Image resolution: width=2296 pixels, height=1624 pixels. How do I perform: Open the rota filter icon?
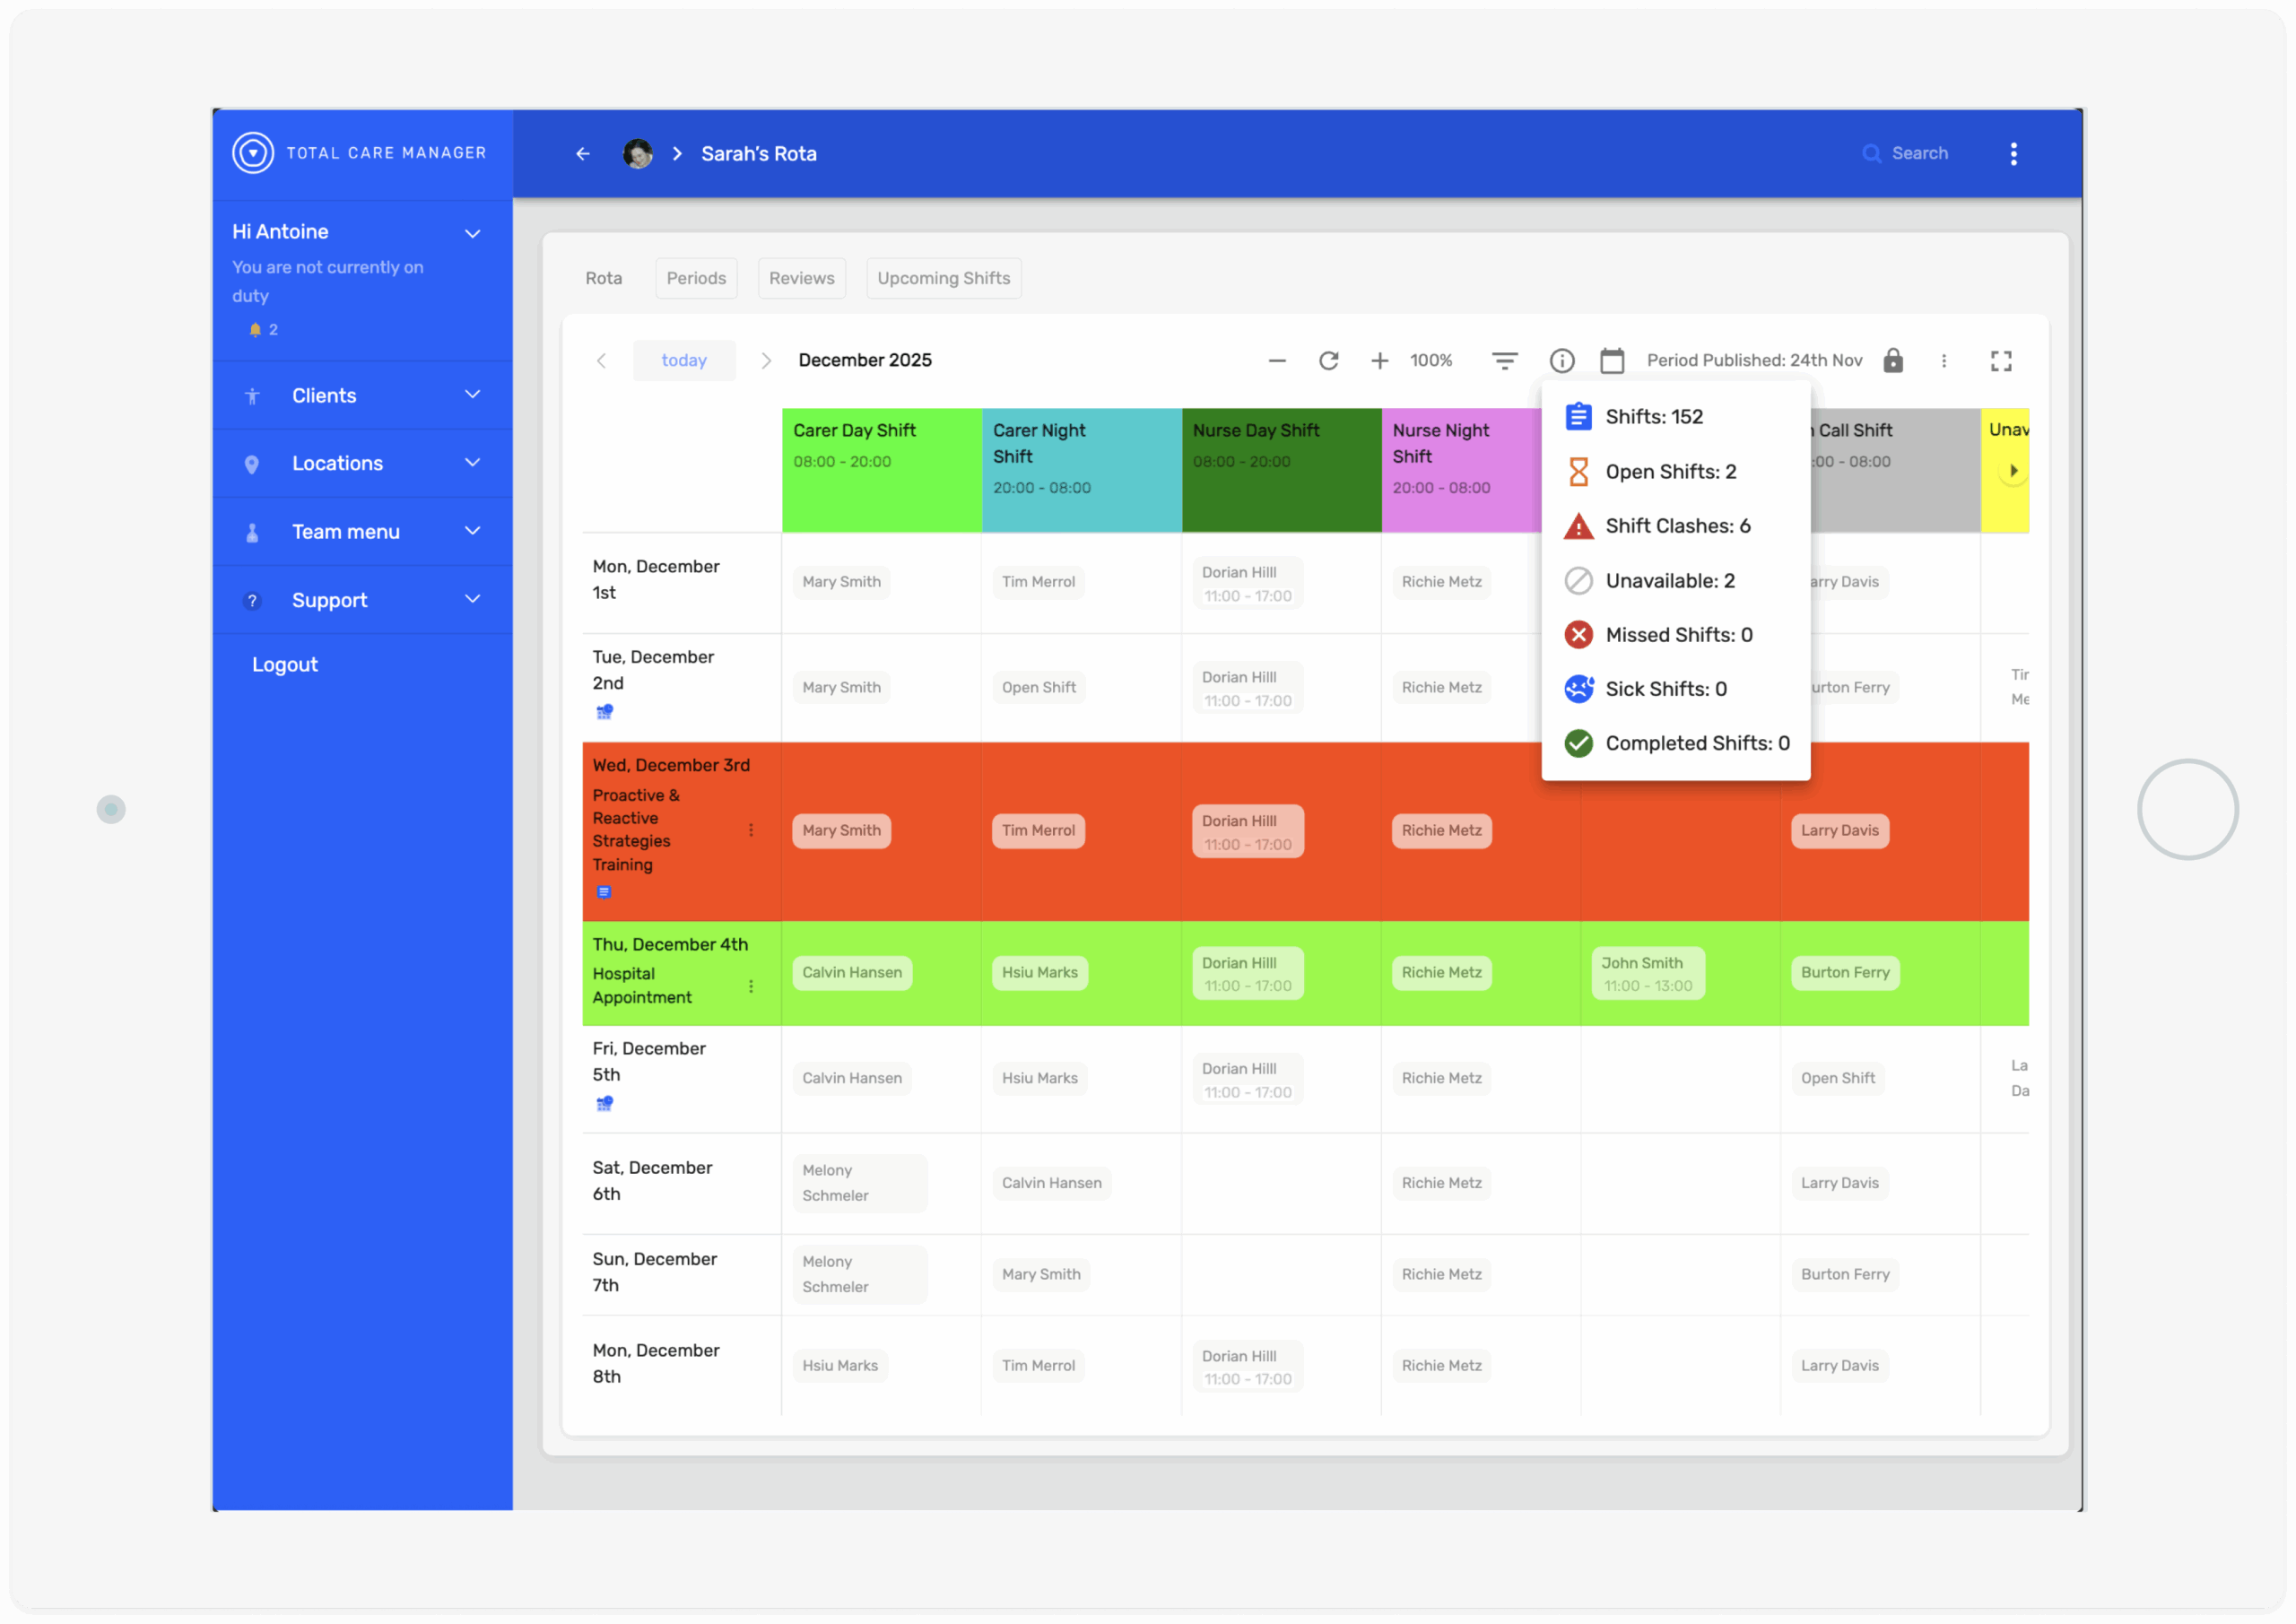pos(1504,360)
